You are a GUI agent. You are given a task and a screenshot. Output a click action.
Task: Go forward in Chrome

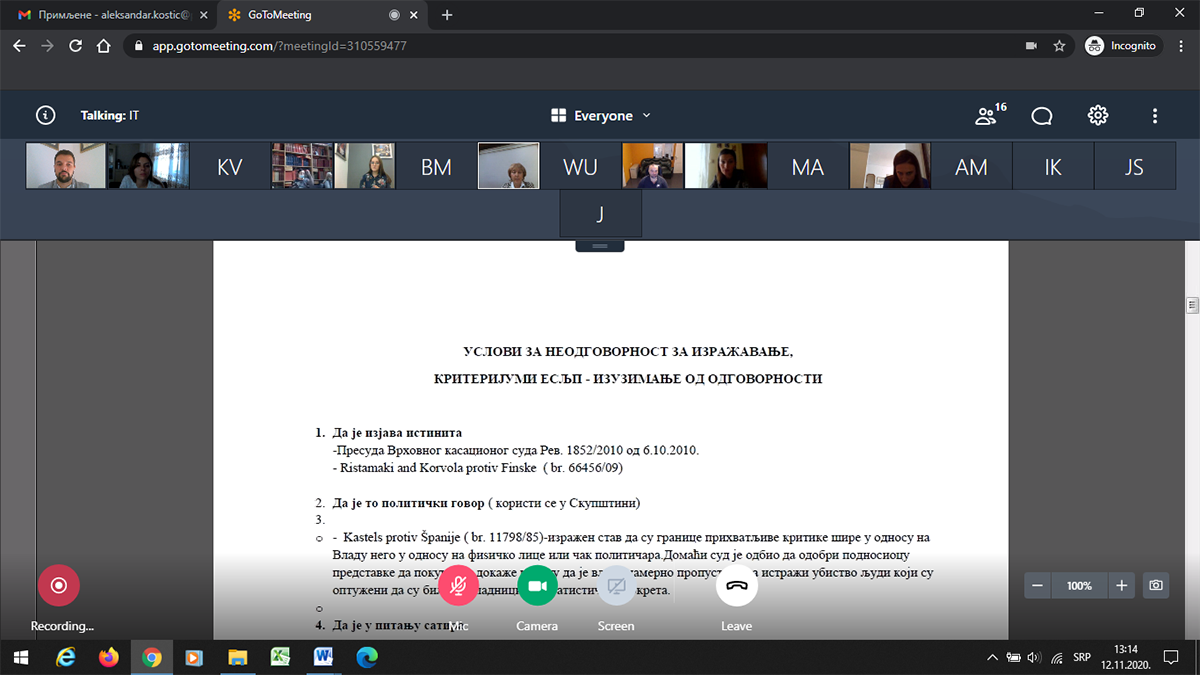[x=47, y=46]
